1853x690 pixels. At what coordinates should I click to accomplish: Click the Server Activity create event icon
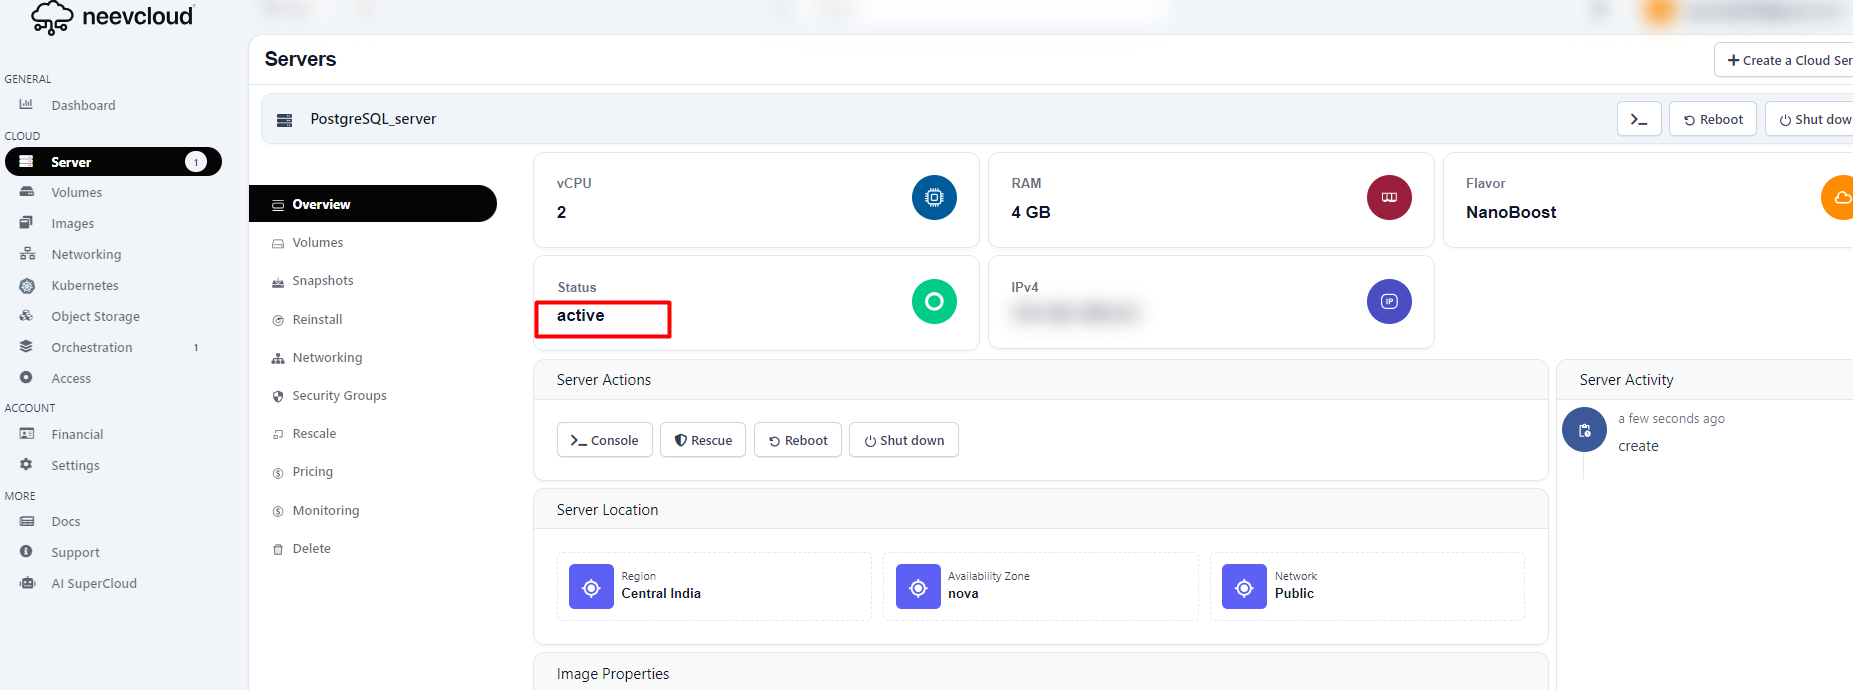pos(1584,430)
